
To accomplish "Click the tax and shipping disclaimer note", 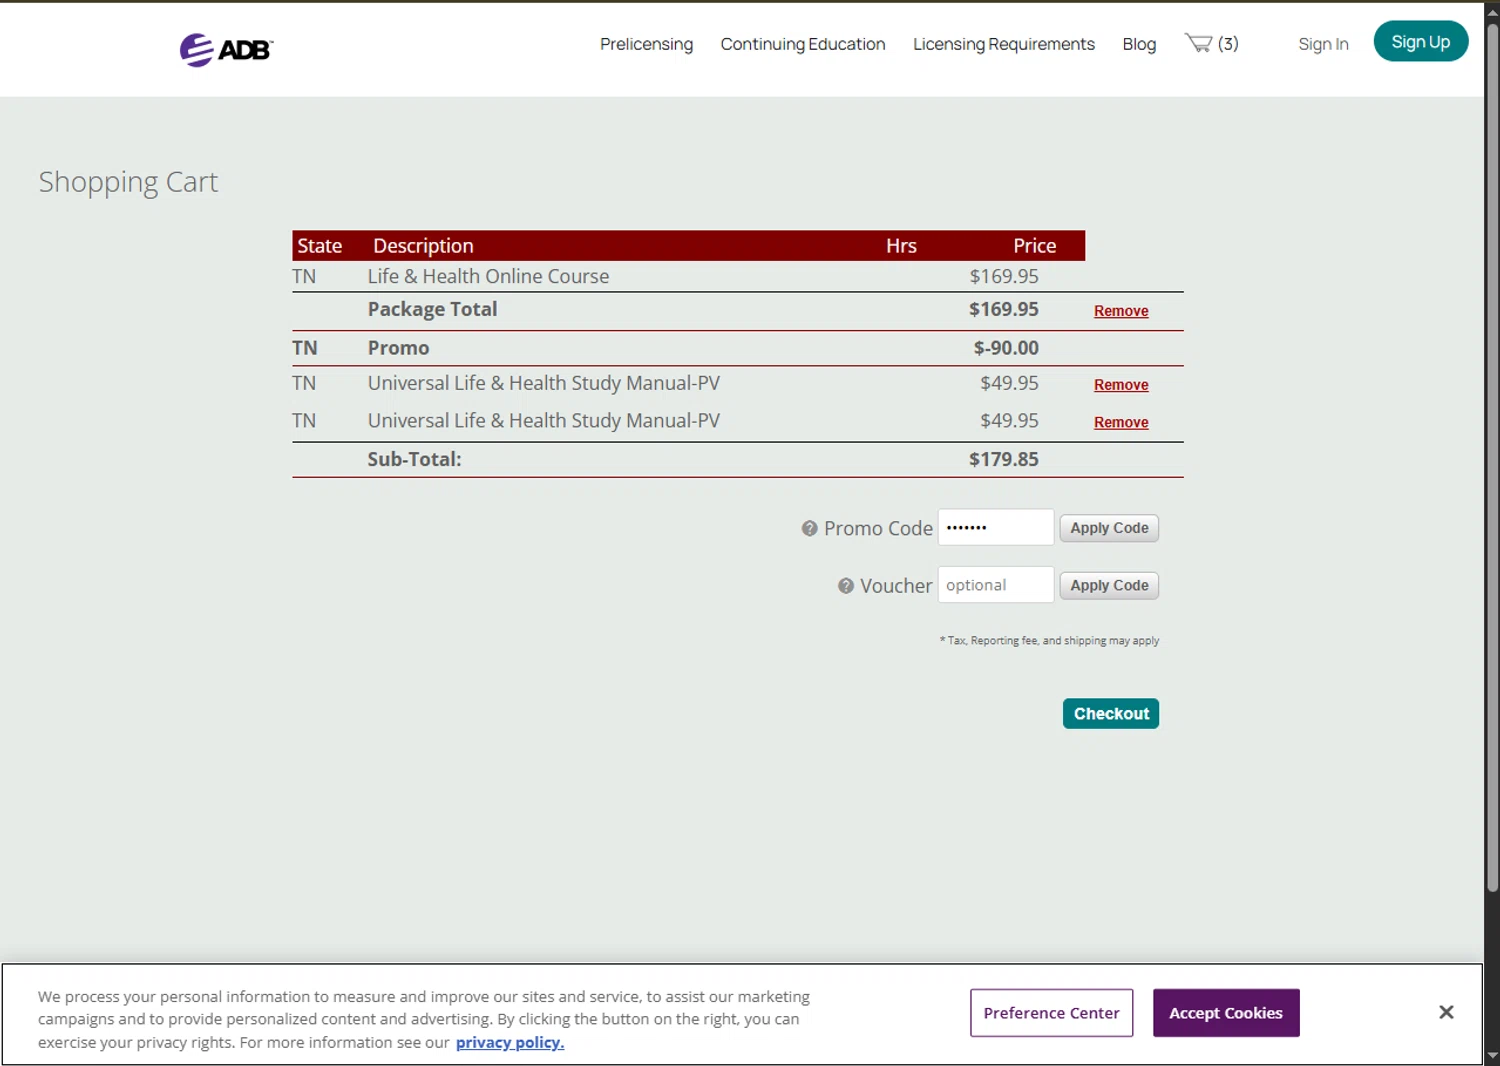I will 1049,641.
